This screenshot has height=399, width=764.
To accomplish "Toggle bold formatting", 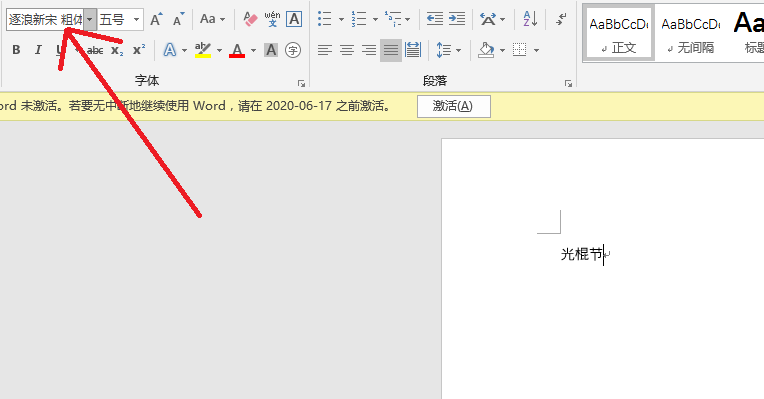I will coord(16,50).
